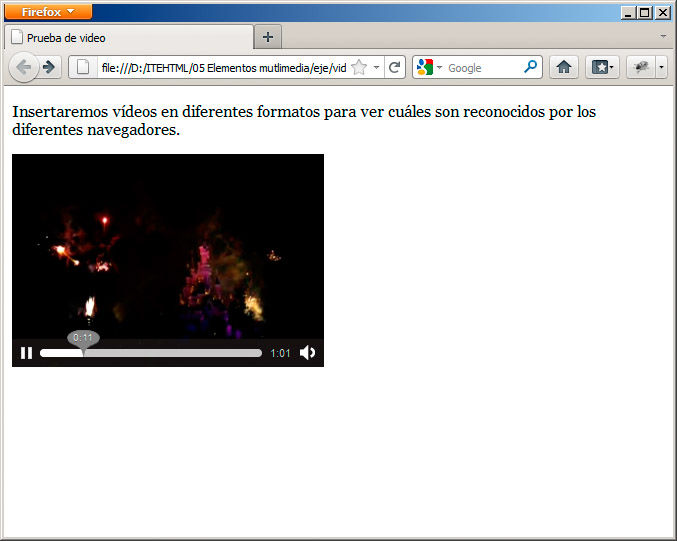
Task: Go forward to next page
Action: pyautogui.click(x=49, y=67)
